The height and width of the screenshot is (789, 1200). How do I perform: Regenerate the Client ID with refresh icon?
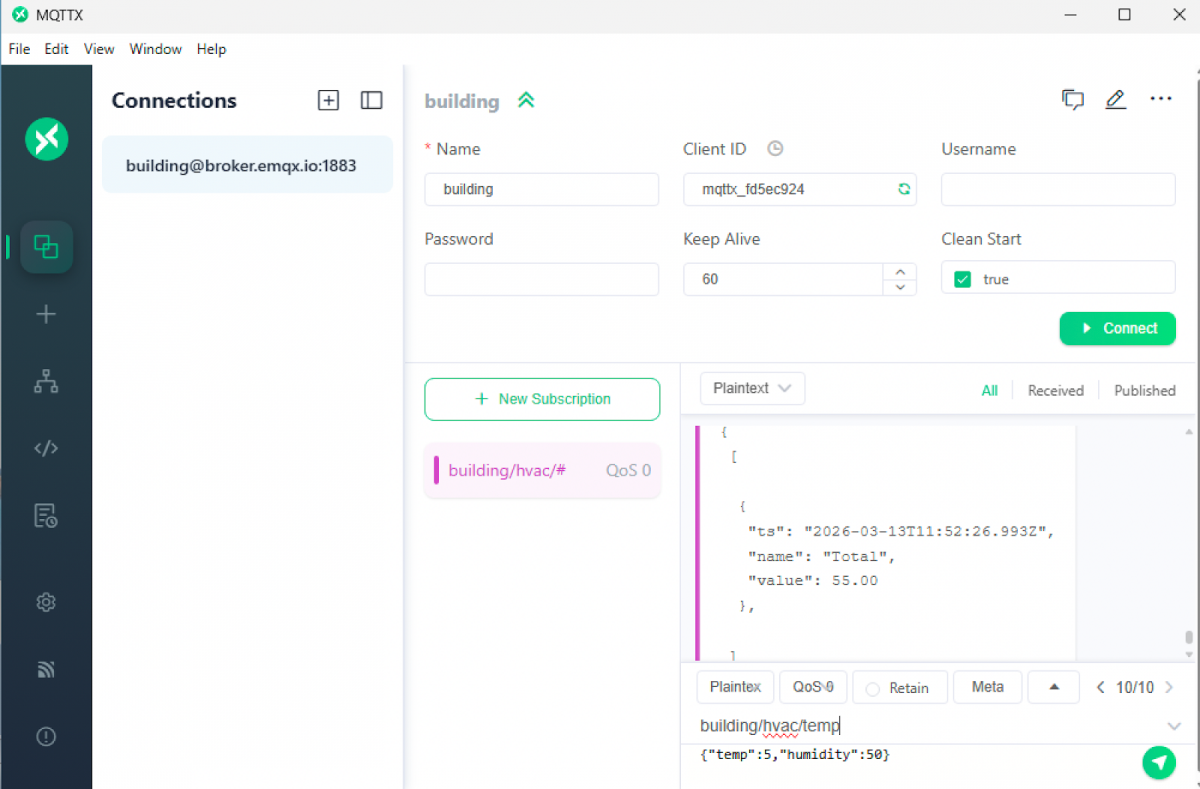click(904, 189)
